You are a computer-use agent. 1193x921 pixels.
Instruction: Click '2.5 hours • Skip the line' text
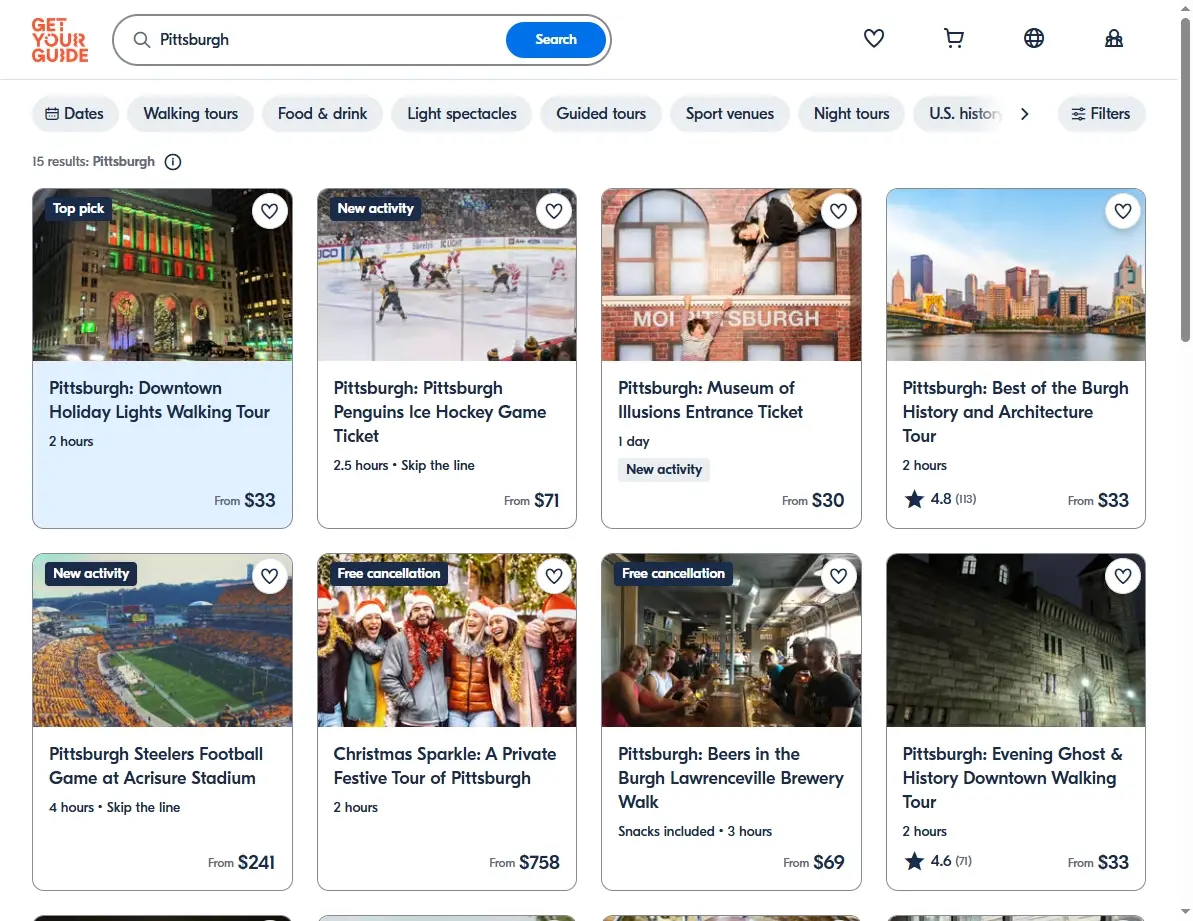pos(404,465)
